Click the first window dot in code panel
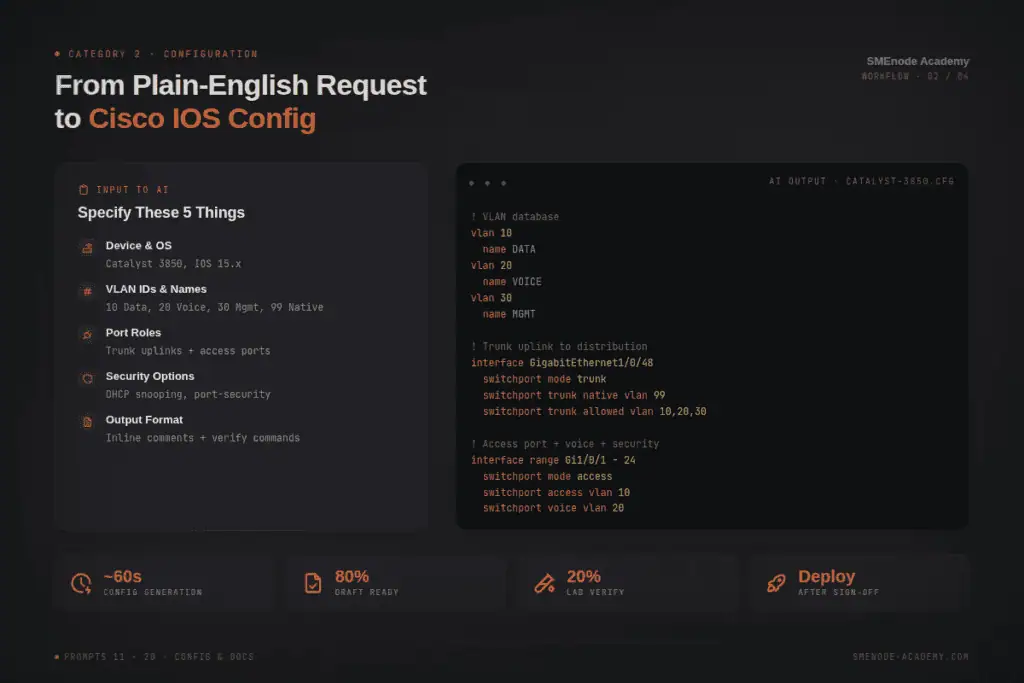The height and width of the screenshot is (683, 1024). 472,183
